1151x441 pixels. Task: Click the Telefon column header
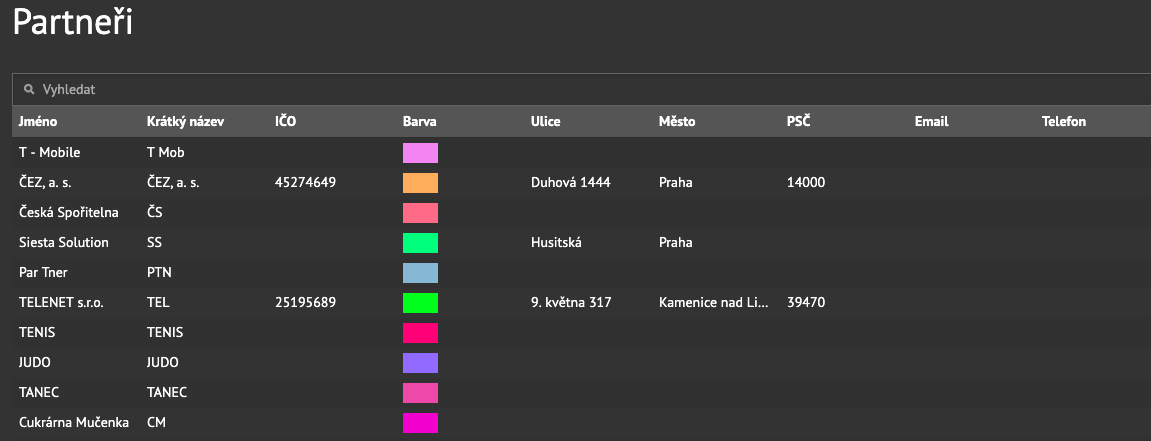click(x=1064, y=122)
